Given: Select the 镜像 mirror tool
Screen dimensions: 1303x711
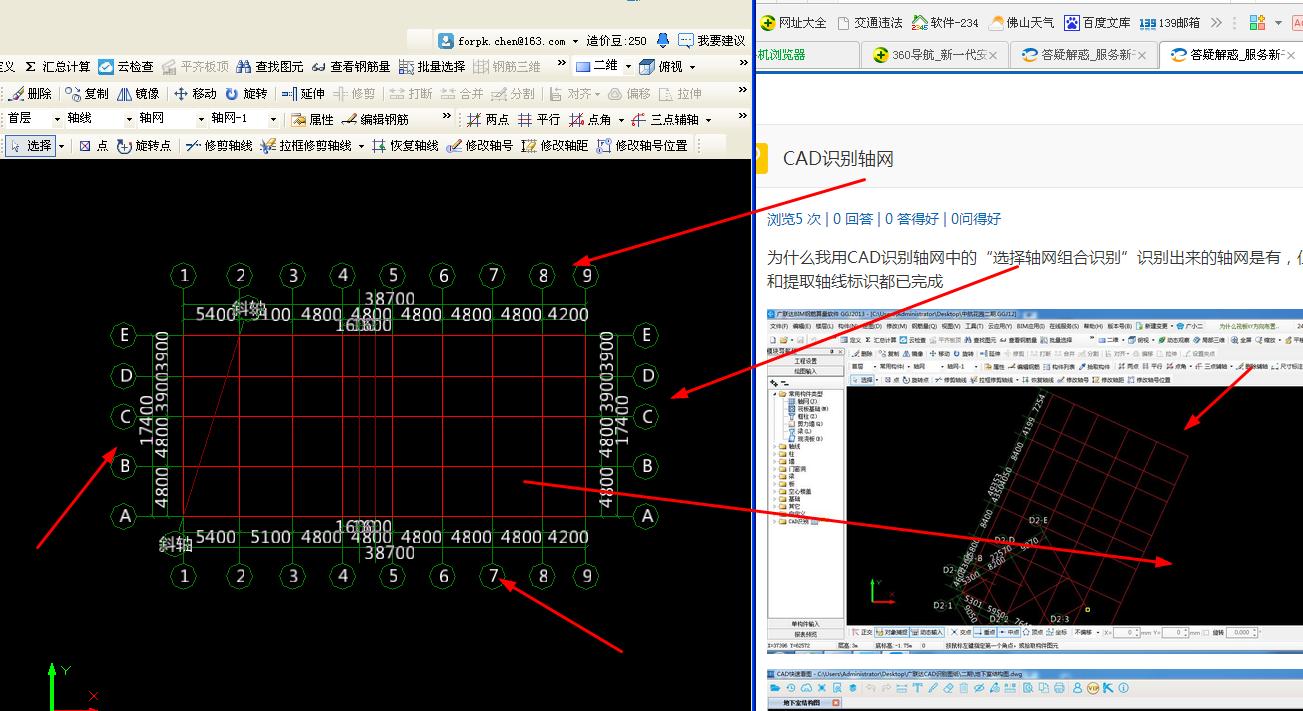Looking at the screenshot, I should [138, 93].
